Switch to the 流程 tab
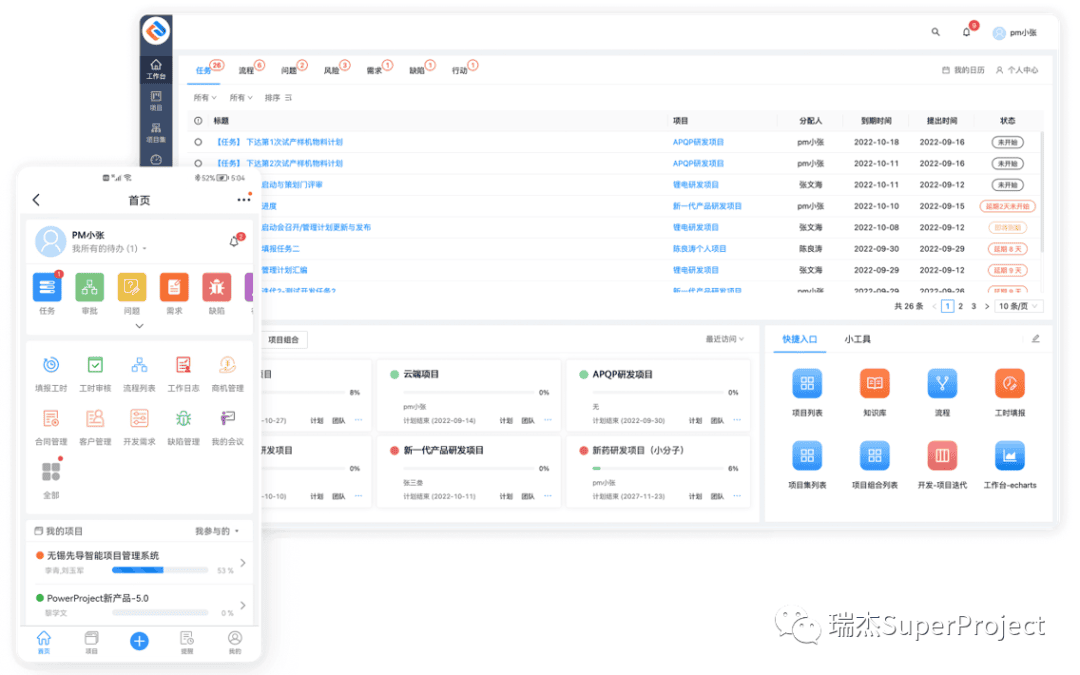The width and height of the screenshot is (1080, 675). pos(246,70)
